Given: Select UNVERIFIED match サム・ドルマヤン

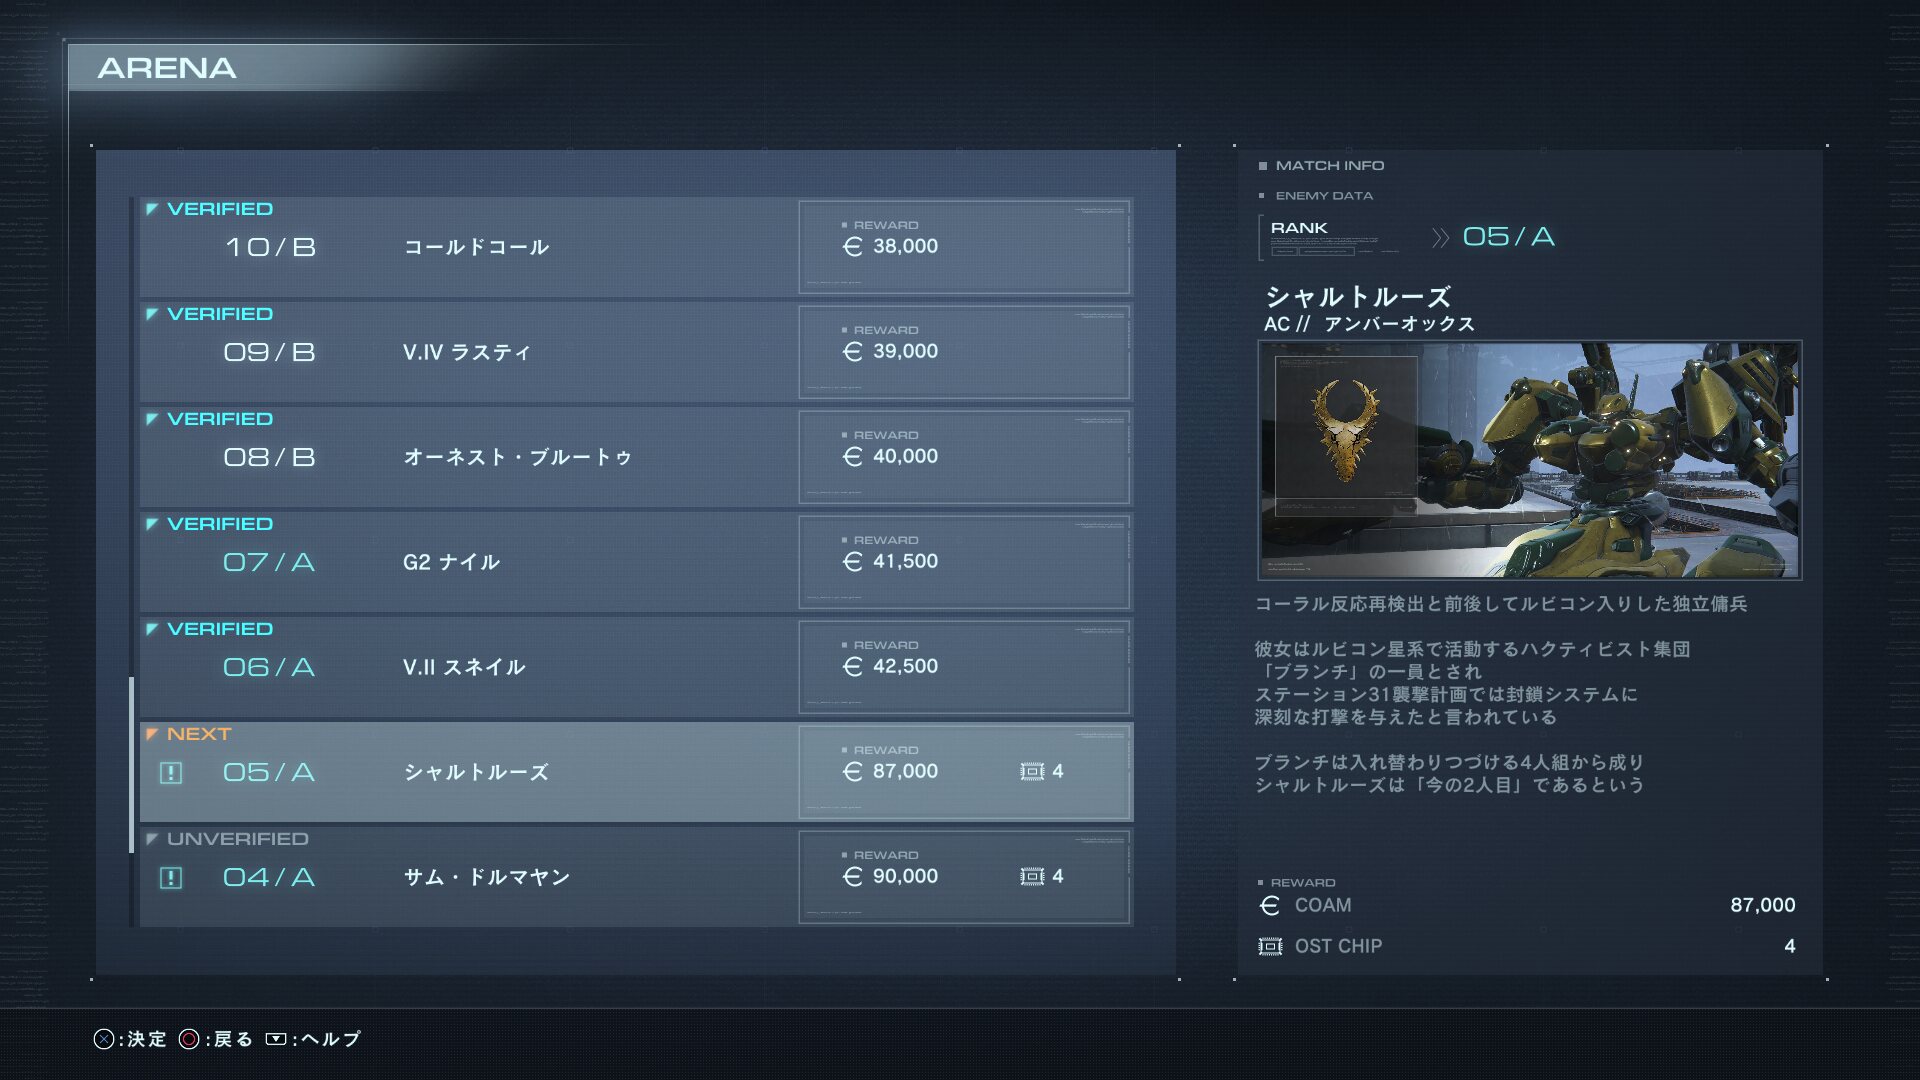Looking at the screenshot, I should point(636,877).
